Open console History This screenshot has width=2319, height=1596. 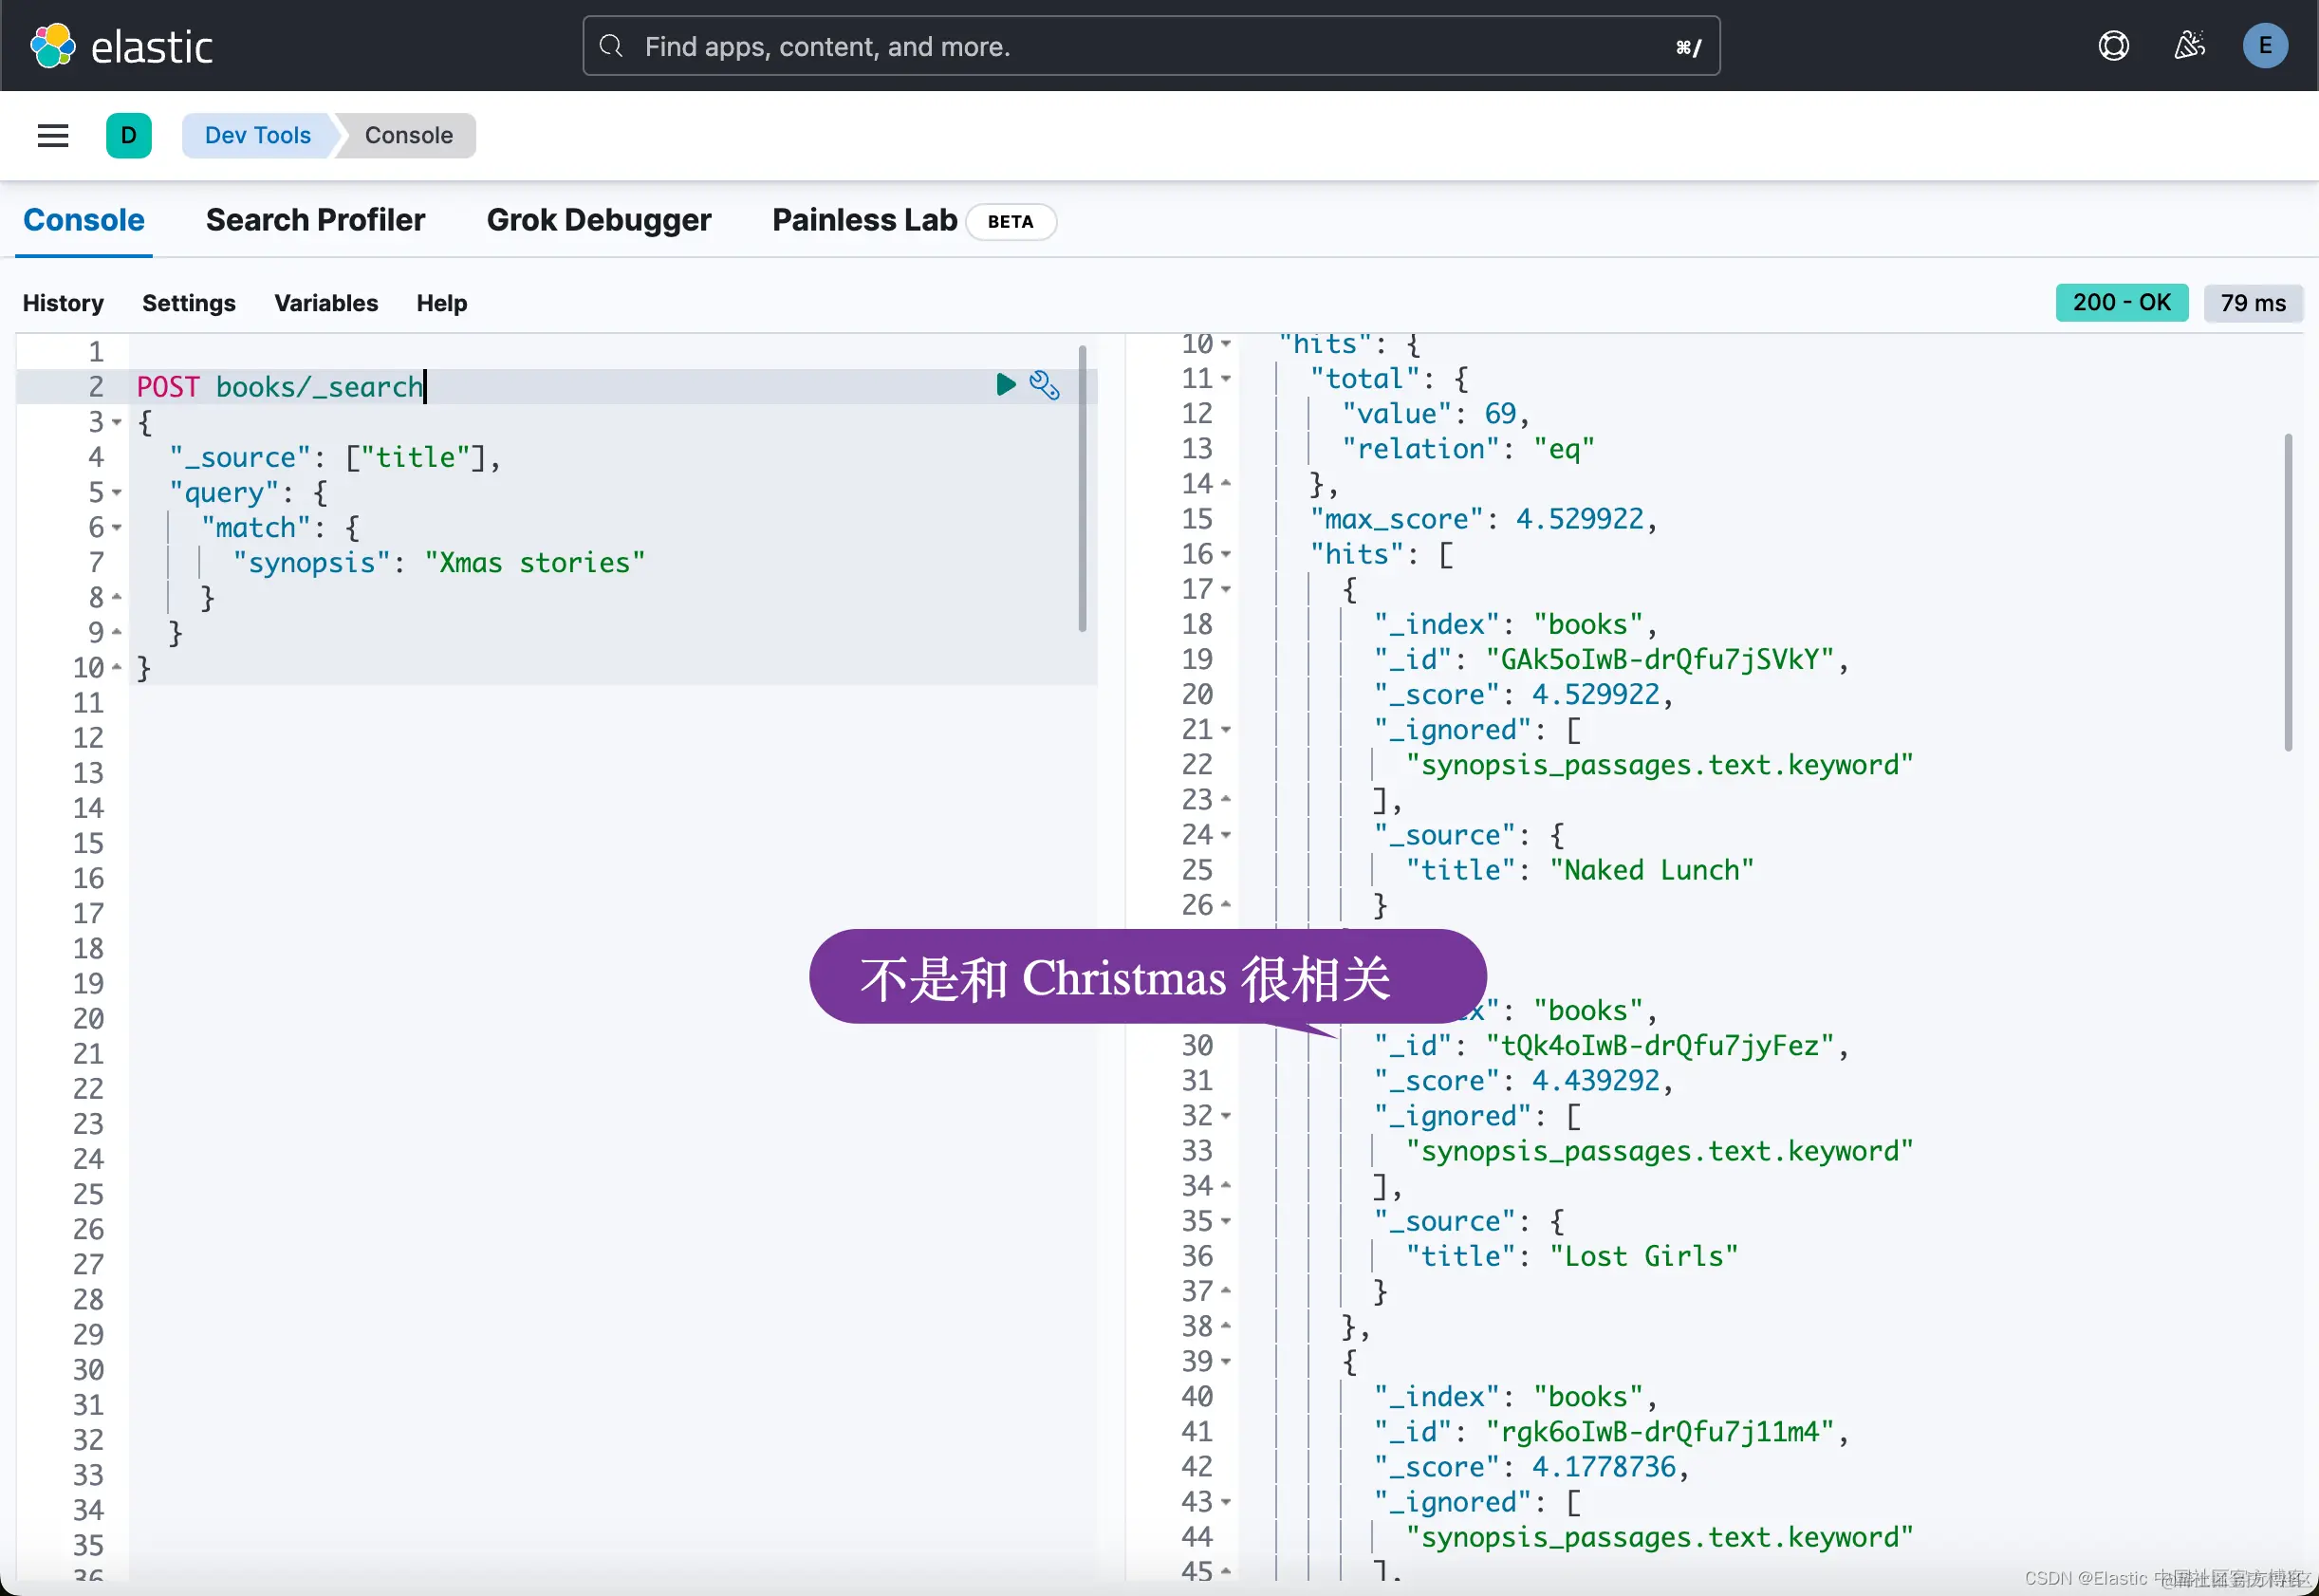63,303
